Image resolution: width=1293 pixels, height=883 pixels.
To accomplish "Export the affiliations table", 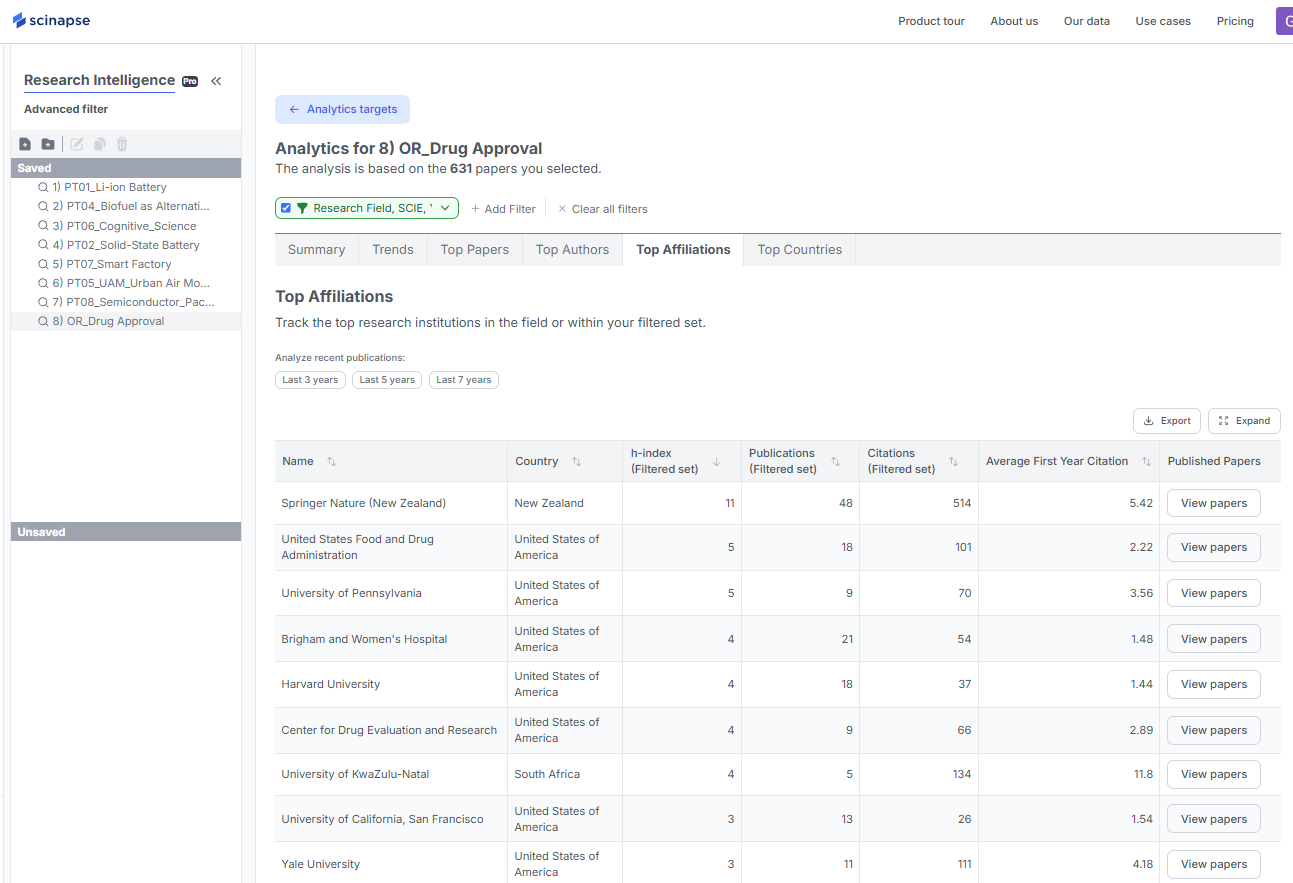I will coord(1166,421).
